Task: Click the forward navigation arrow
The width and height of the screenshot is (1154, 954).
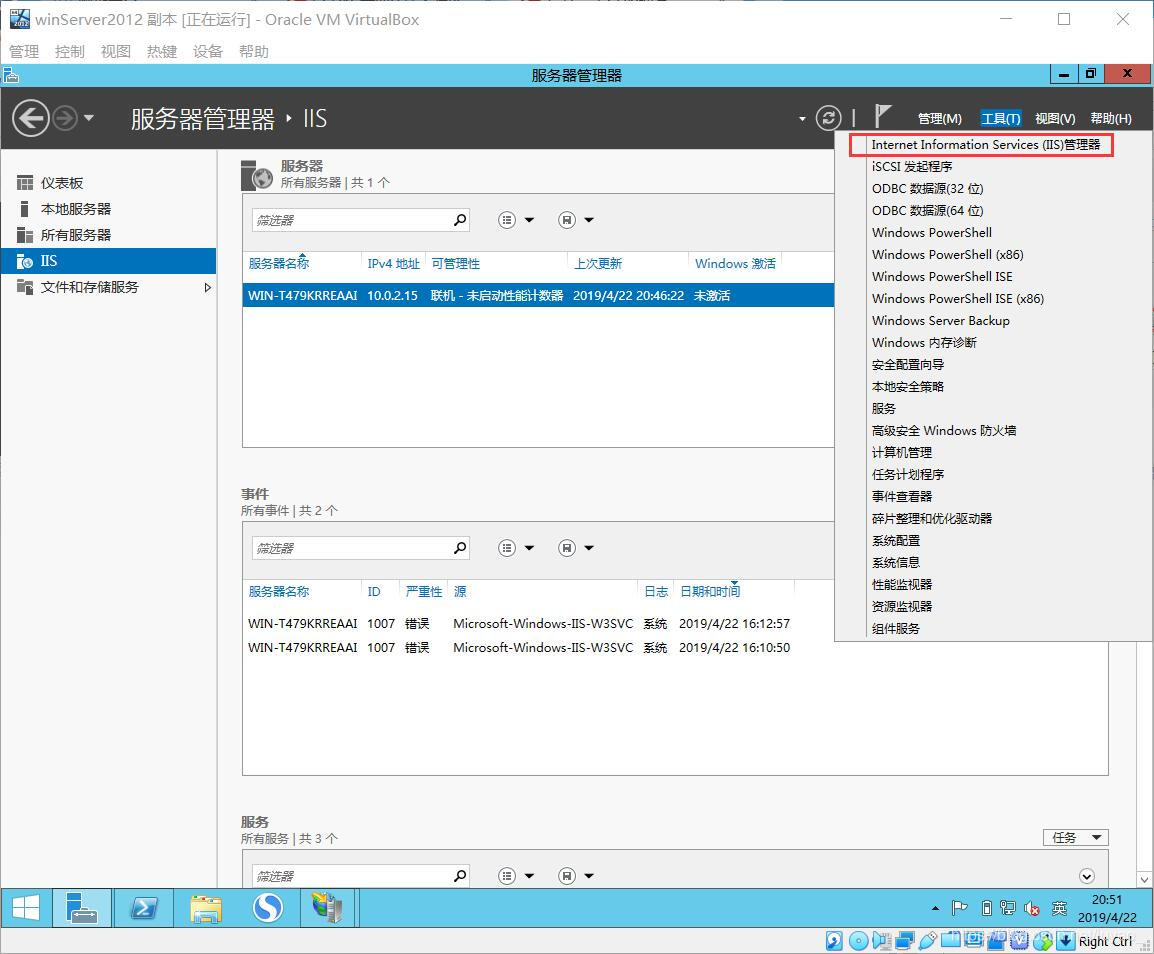Action: pos(65,118)
